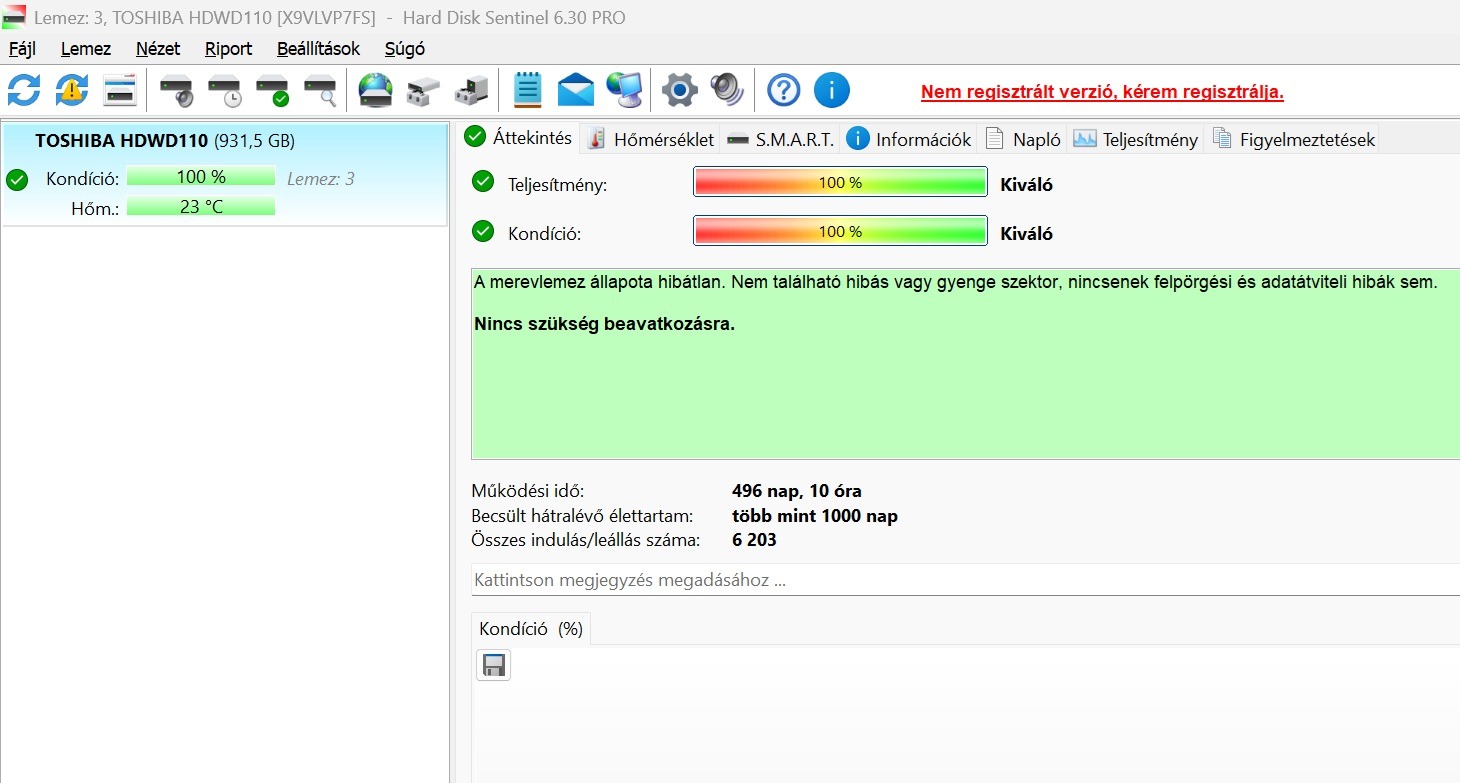Click the first grey drive cabinet icon
The width and height of the screenshot is (1460, 783).
[x=424, y=91]
